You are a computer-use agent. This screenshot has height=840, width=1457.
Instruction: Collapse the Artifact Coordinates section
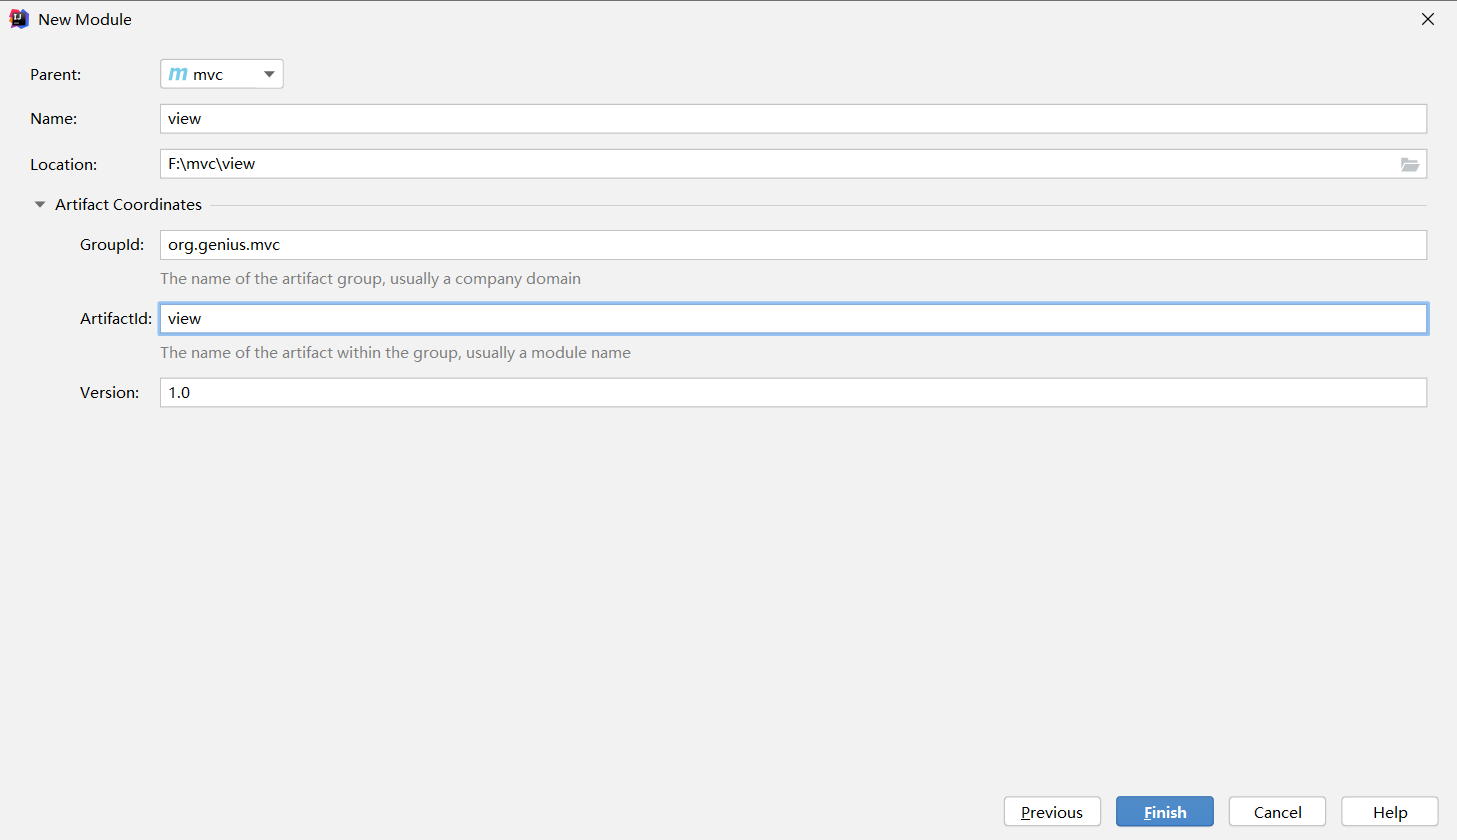(x=40, y=204)
